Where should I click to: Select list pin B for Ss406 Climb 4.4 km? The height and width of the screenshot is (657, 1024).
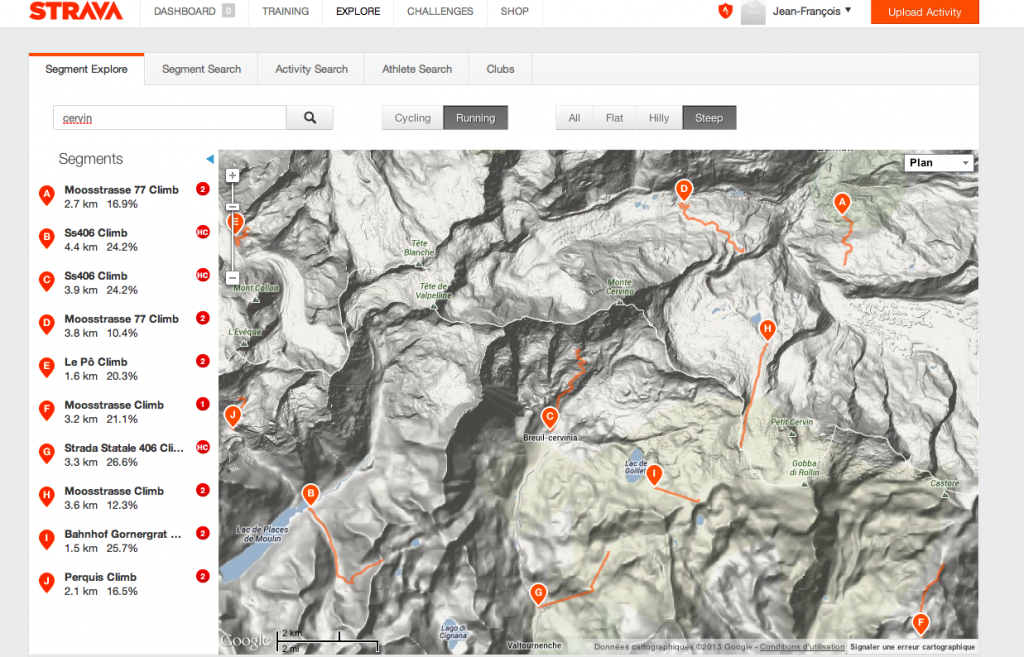(46, 238)
